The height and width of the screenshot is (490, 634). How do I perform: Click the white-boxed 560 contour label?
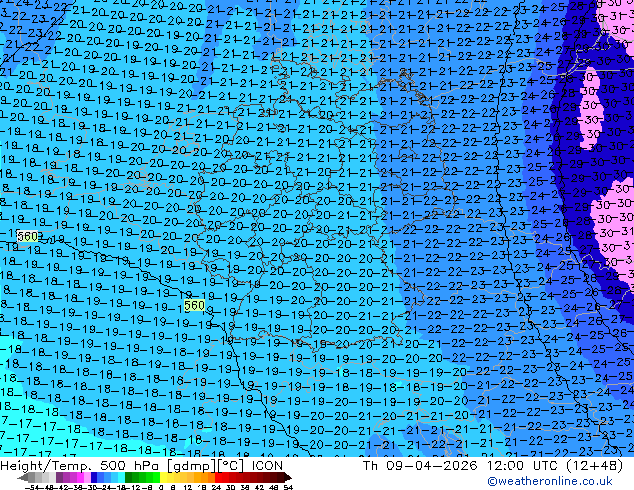click(x=28, y=236)
